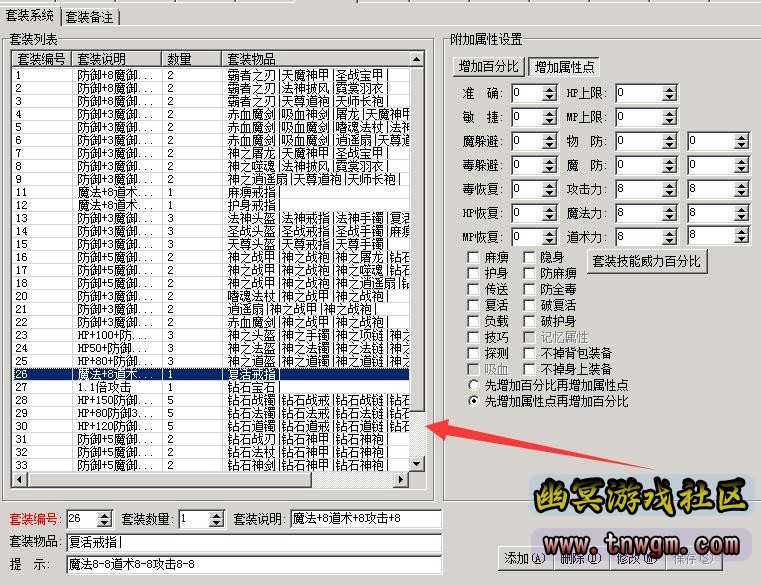The width and height of the screenshot is (761, 586).
Task: Select row 30 starting HP+120防御
Action: click(210, 426)
